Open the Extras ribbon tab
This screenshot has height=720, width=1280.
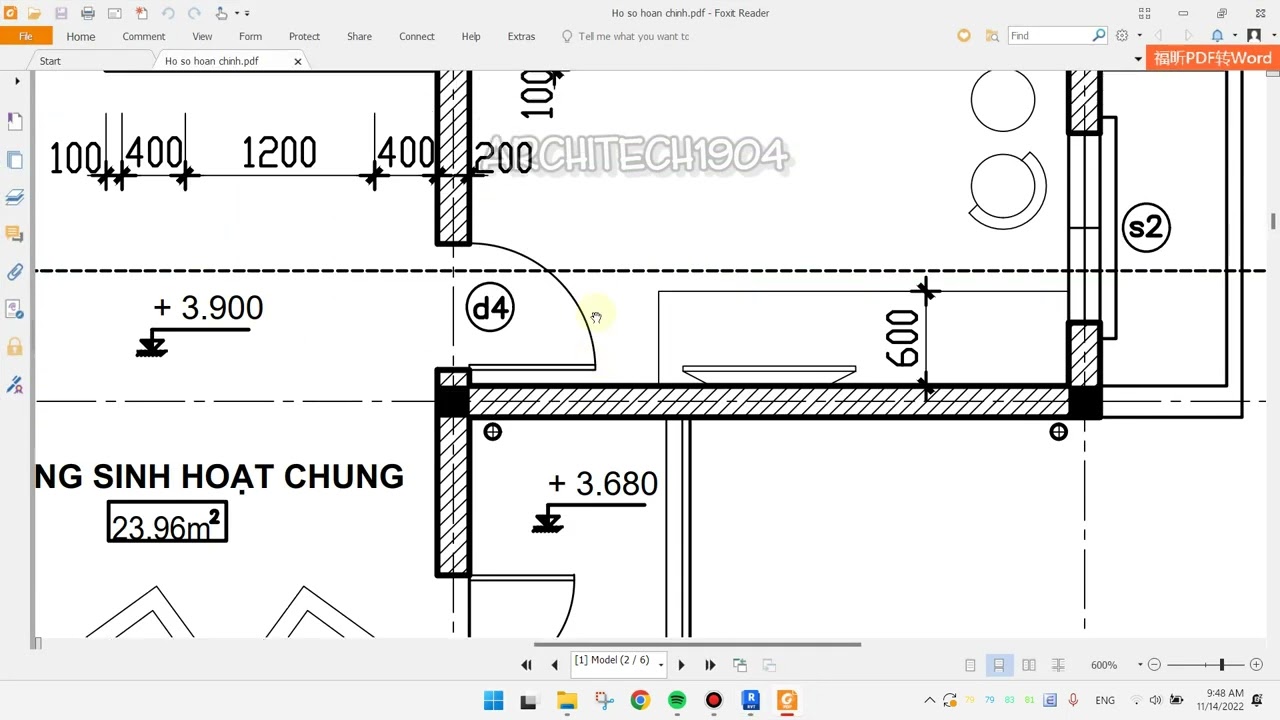521,36
